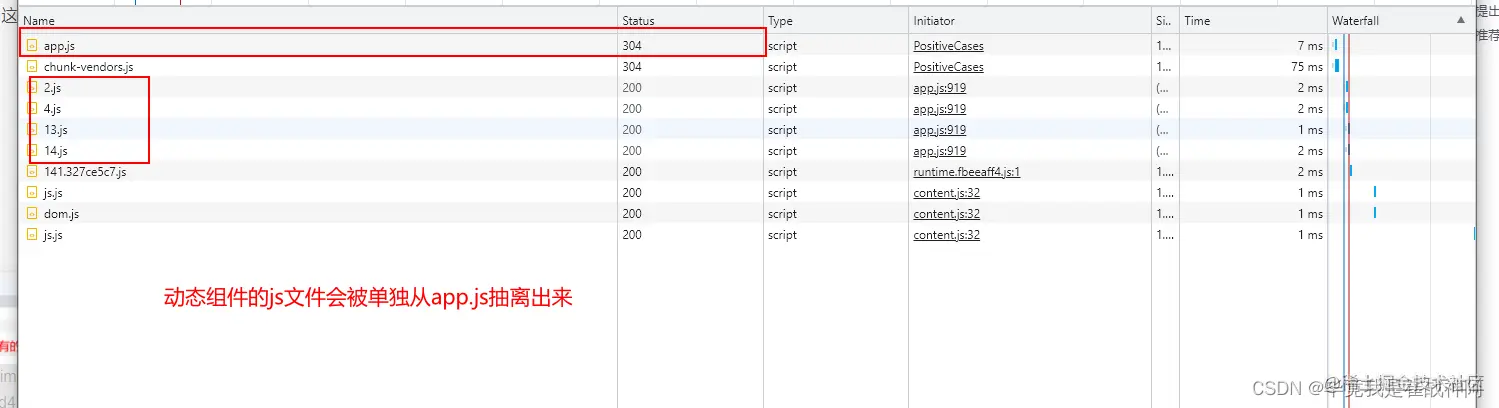The width and height of the screenshot is (1499, 408).
Task: Open PositiveCases initiator for app.js
Action: tap(948, 46)
